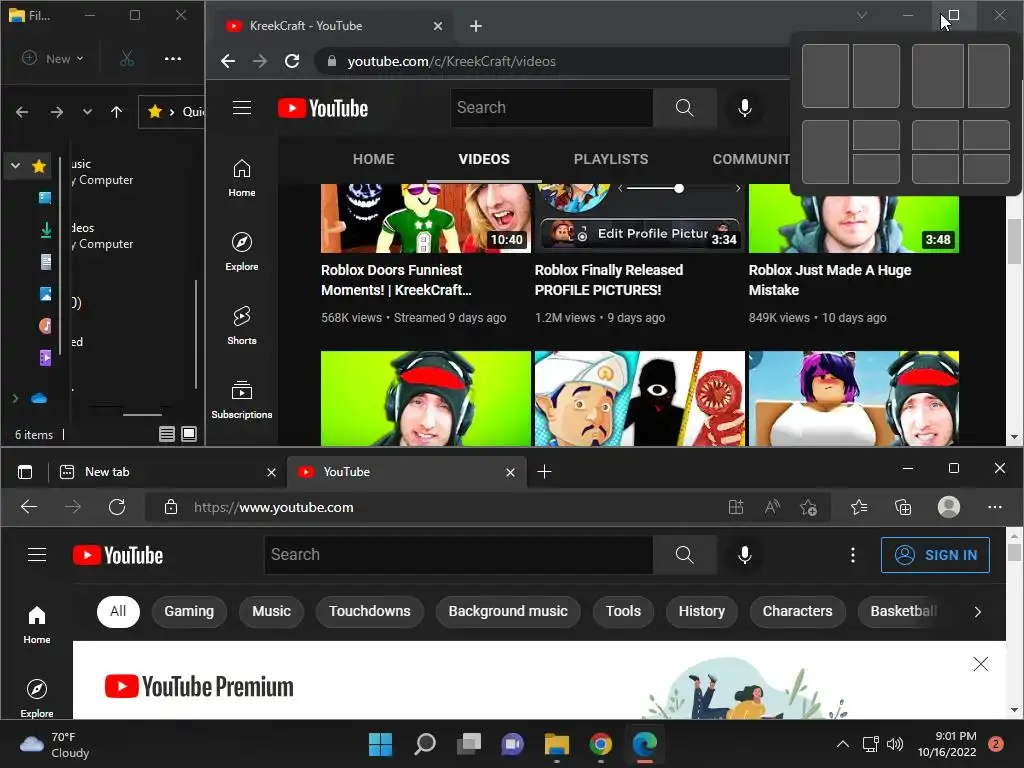Go back in File Explorer navigation
Viewport: 1024px width, 768px height.
click(22, 112)
